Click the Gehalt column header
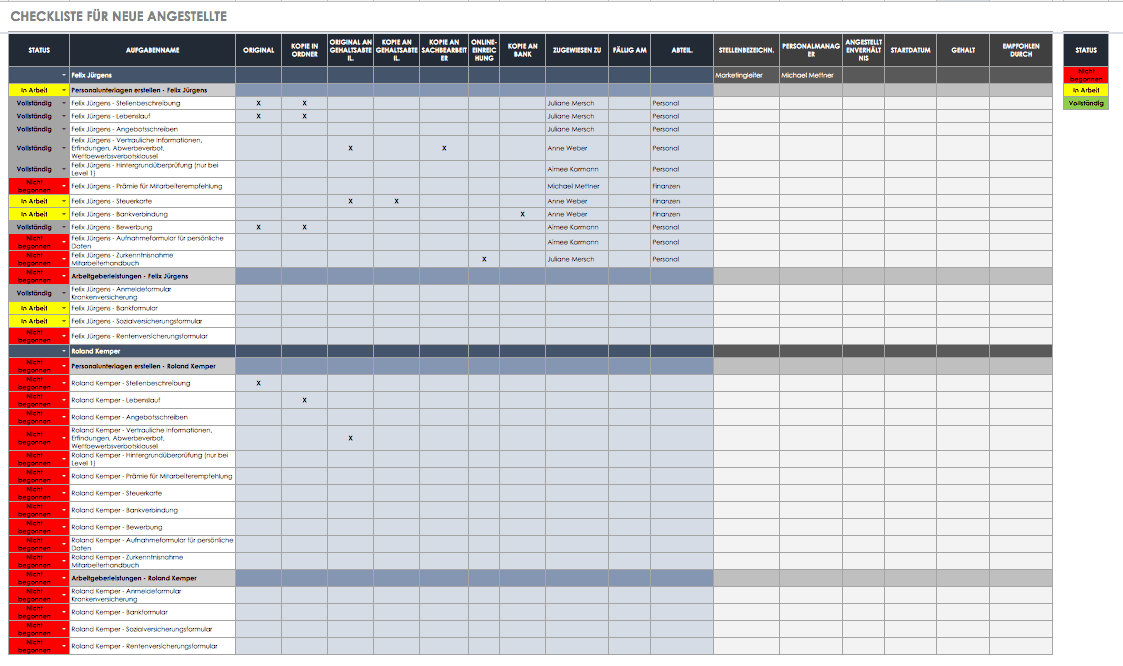The height and width of the screenshot is (666, 1123). tap(963, 50)
